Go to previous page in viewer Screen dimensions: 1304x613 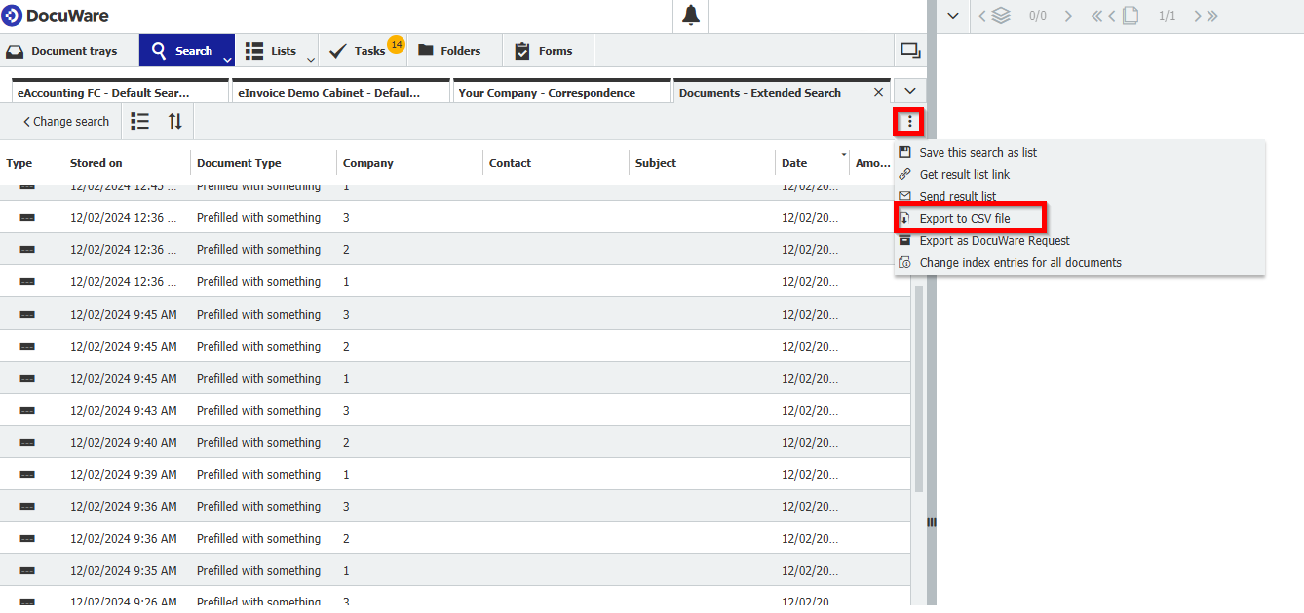click(x=1112, y=15)
